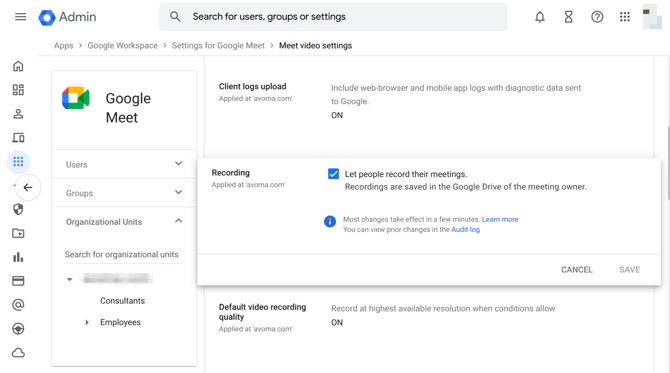Go to Google Workspace breadcrumb
Image resolution: width=670 pixels, height=373 pixels.
pos(122,46)
